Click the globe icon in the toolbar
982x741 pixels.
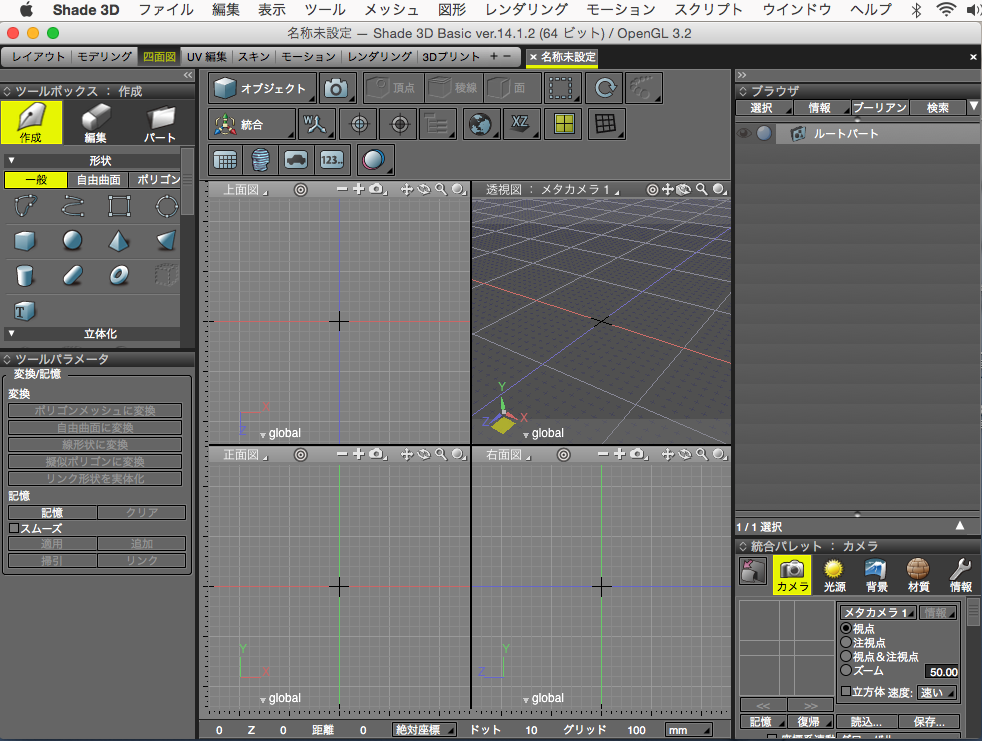coord(480,124)
